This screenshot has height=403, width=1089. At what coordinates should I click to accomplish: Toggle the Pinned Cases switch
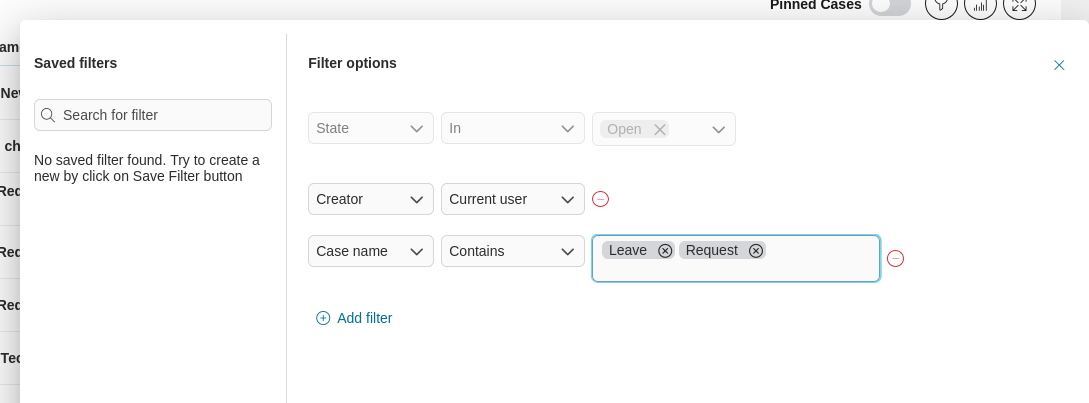coord(890,6)
